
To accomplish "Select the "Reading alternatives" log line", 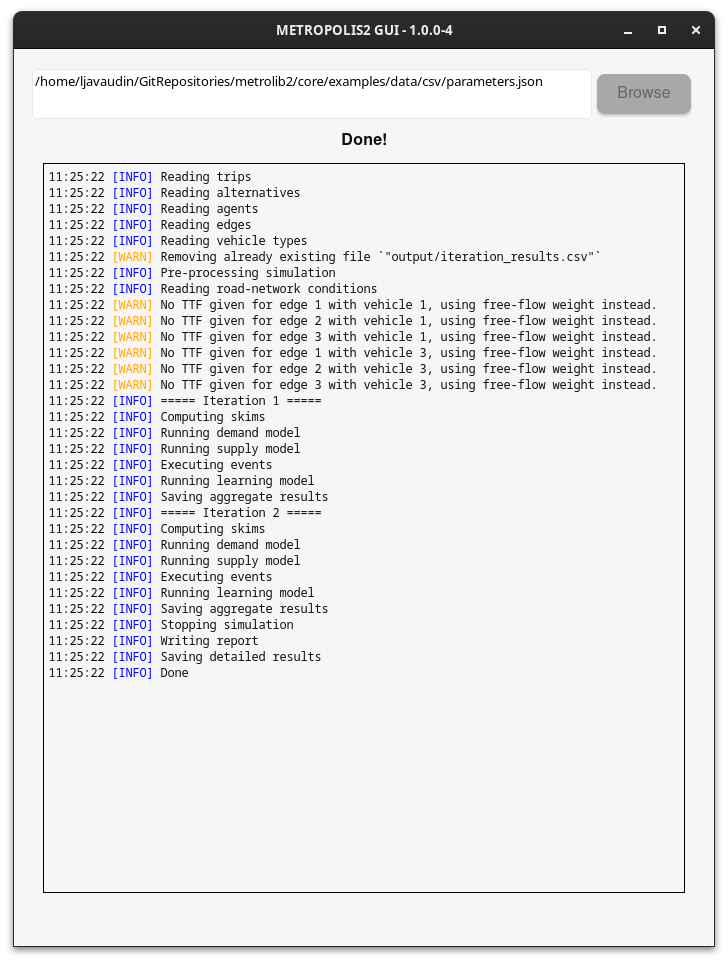I will coord(174,193).
